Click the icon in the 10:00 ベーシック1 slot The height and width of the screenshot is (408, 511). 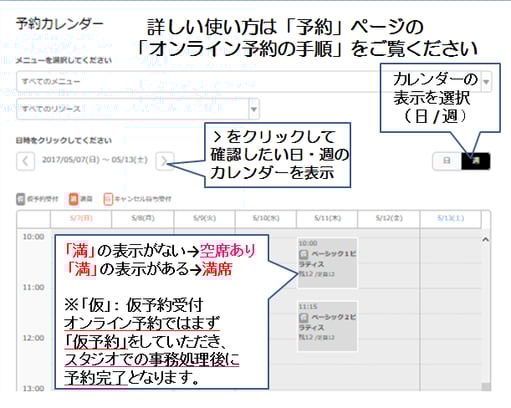[303, 254]
